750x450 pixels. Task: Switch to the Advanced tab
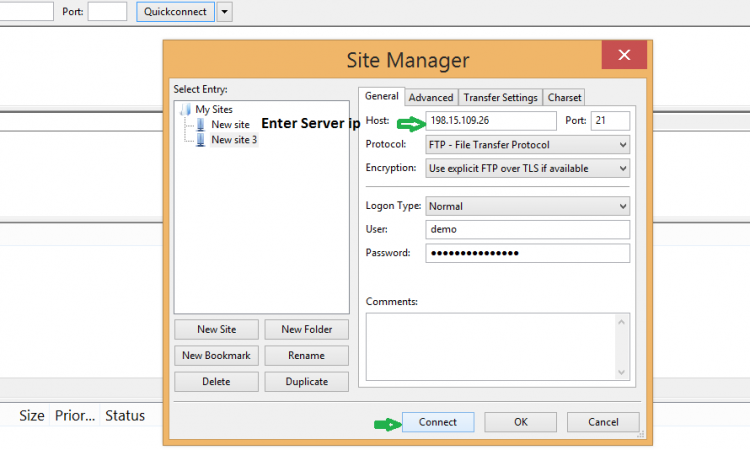[x=431, y=98]
